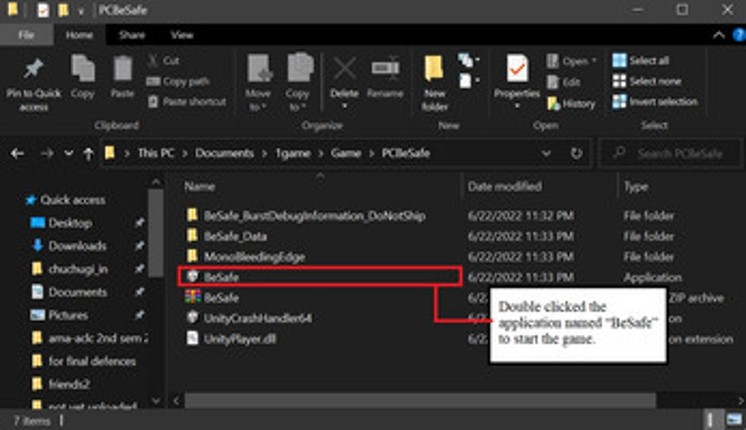Click the Up arrow navigation button
Screen dimensions: 746x430
89,154
